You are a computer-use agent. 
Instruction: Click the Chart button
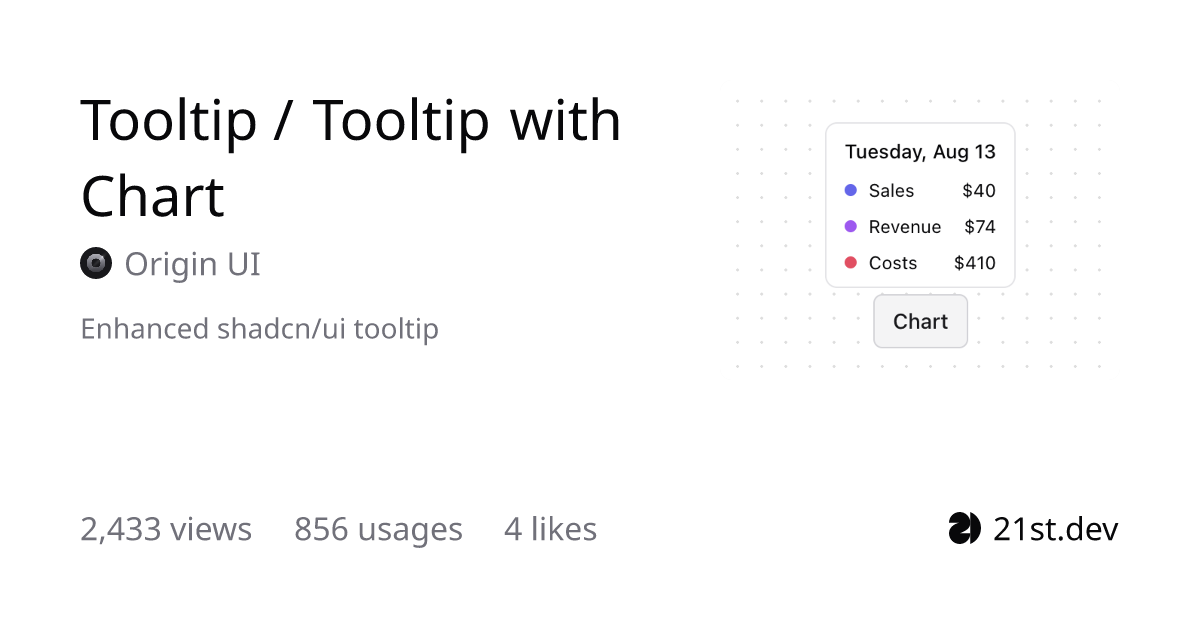920,321
